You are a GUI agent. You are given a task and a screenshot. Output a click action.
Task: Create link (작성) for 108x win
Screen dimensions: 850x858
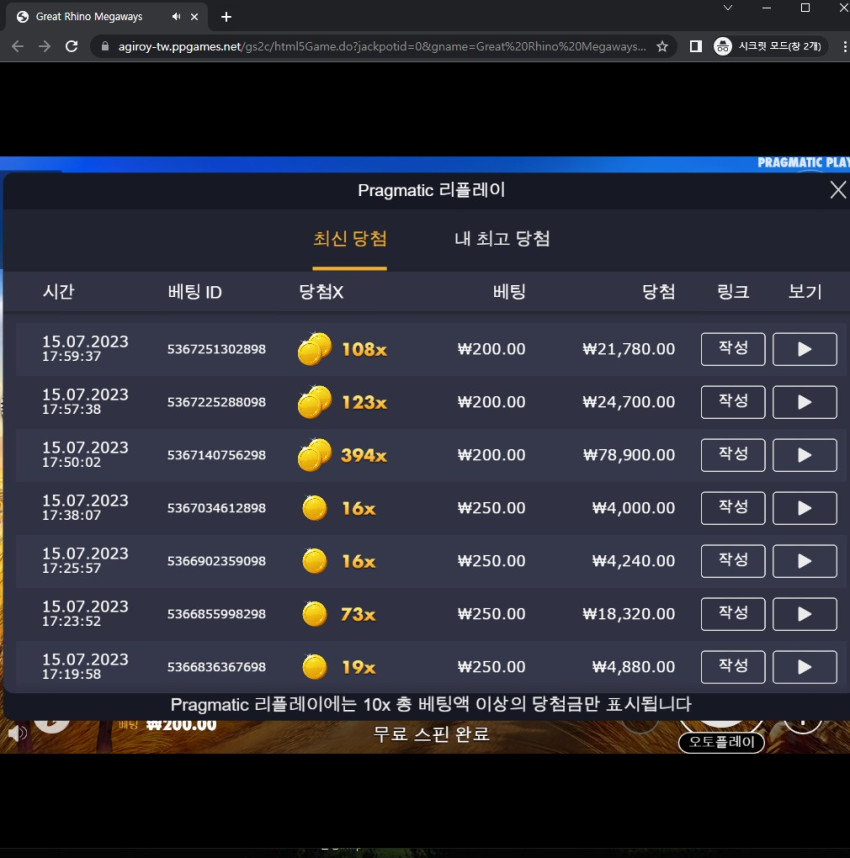point(733,349)
